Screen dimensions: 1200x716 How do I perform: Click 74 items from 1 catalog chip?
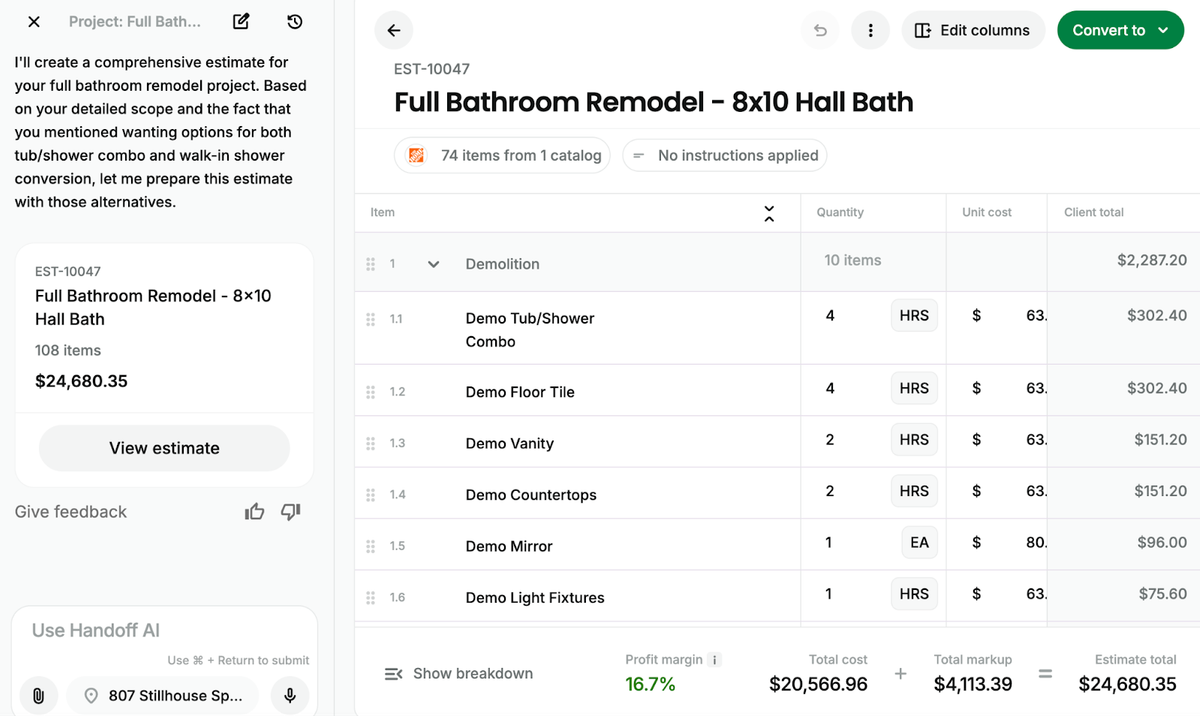point(503,155)
